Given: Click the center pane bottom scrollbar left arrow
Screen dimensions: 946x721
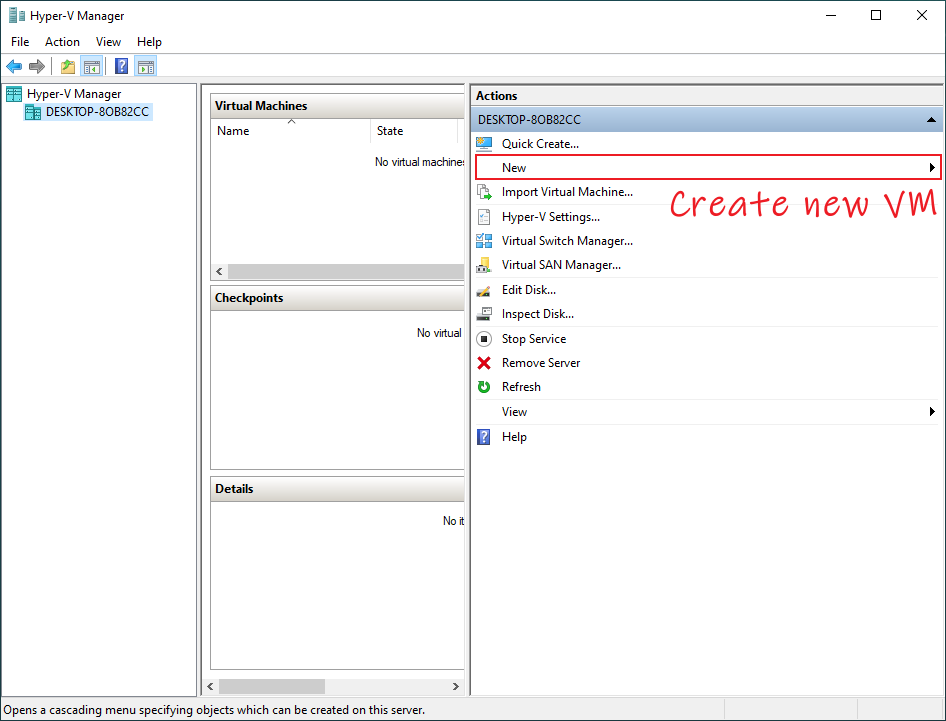Looking at the screenshot, I should coord(210,687).
